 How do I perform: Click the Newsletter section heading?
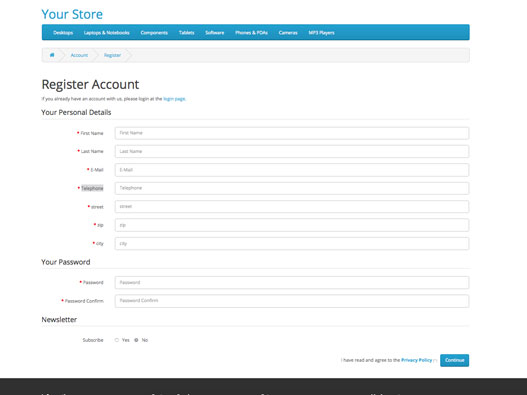(59, 319)
